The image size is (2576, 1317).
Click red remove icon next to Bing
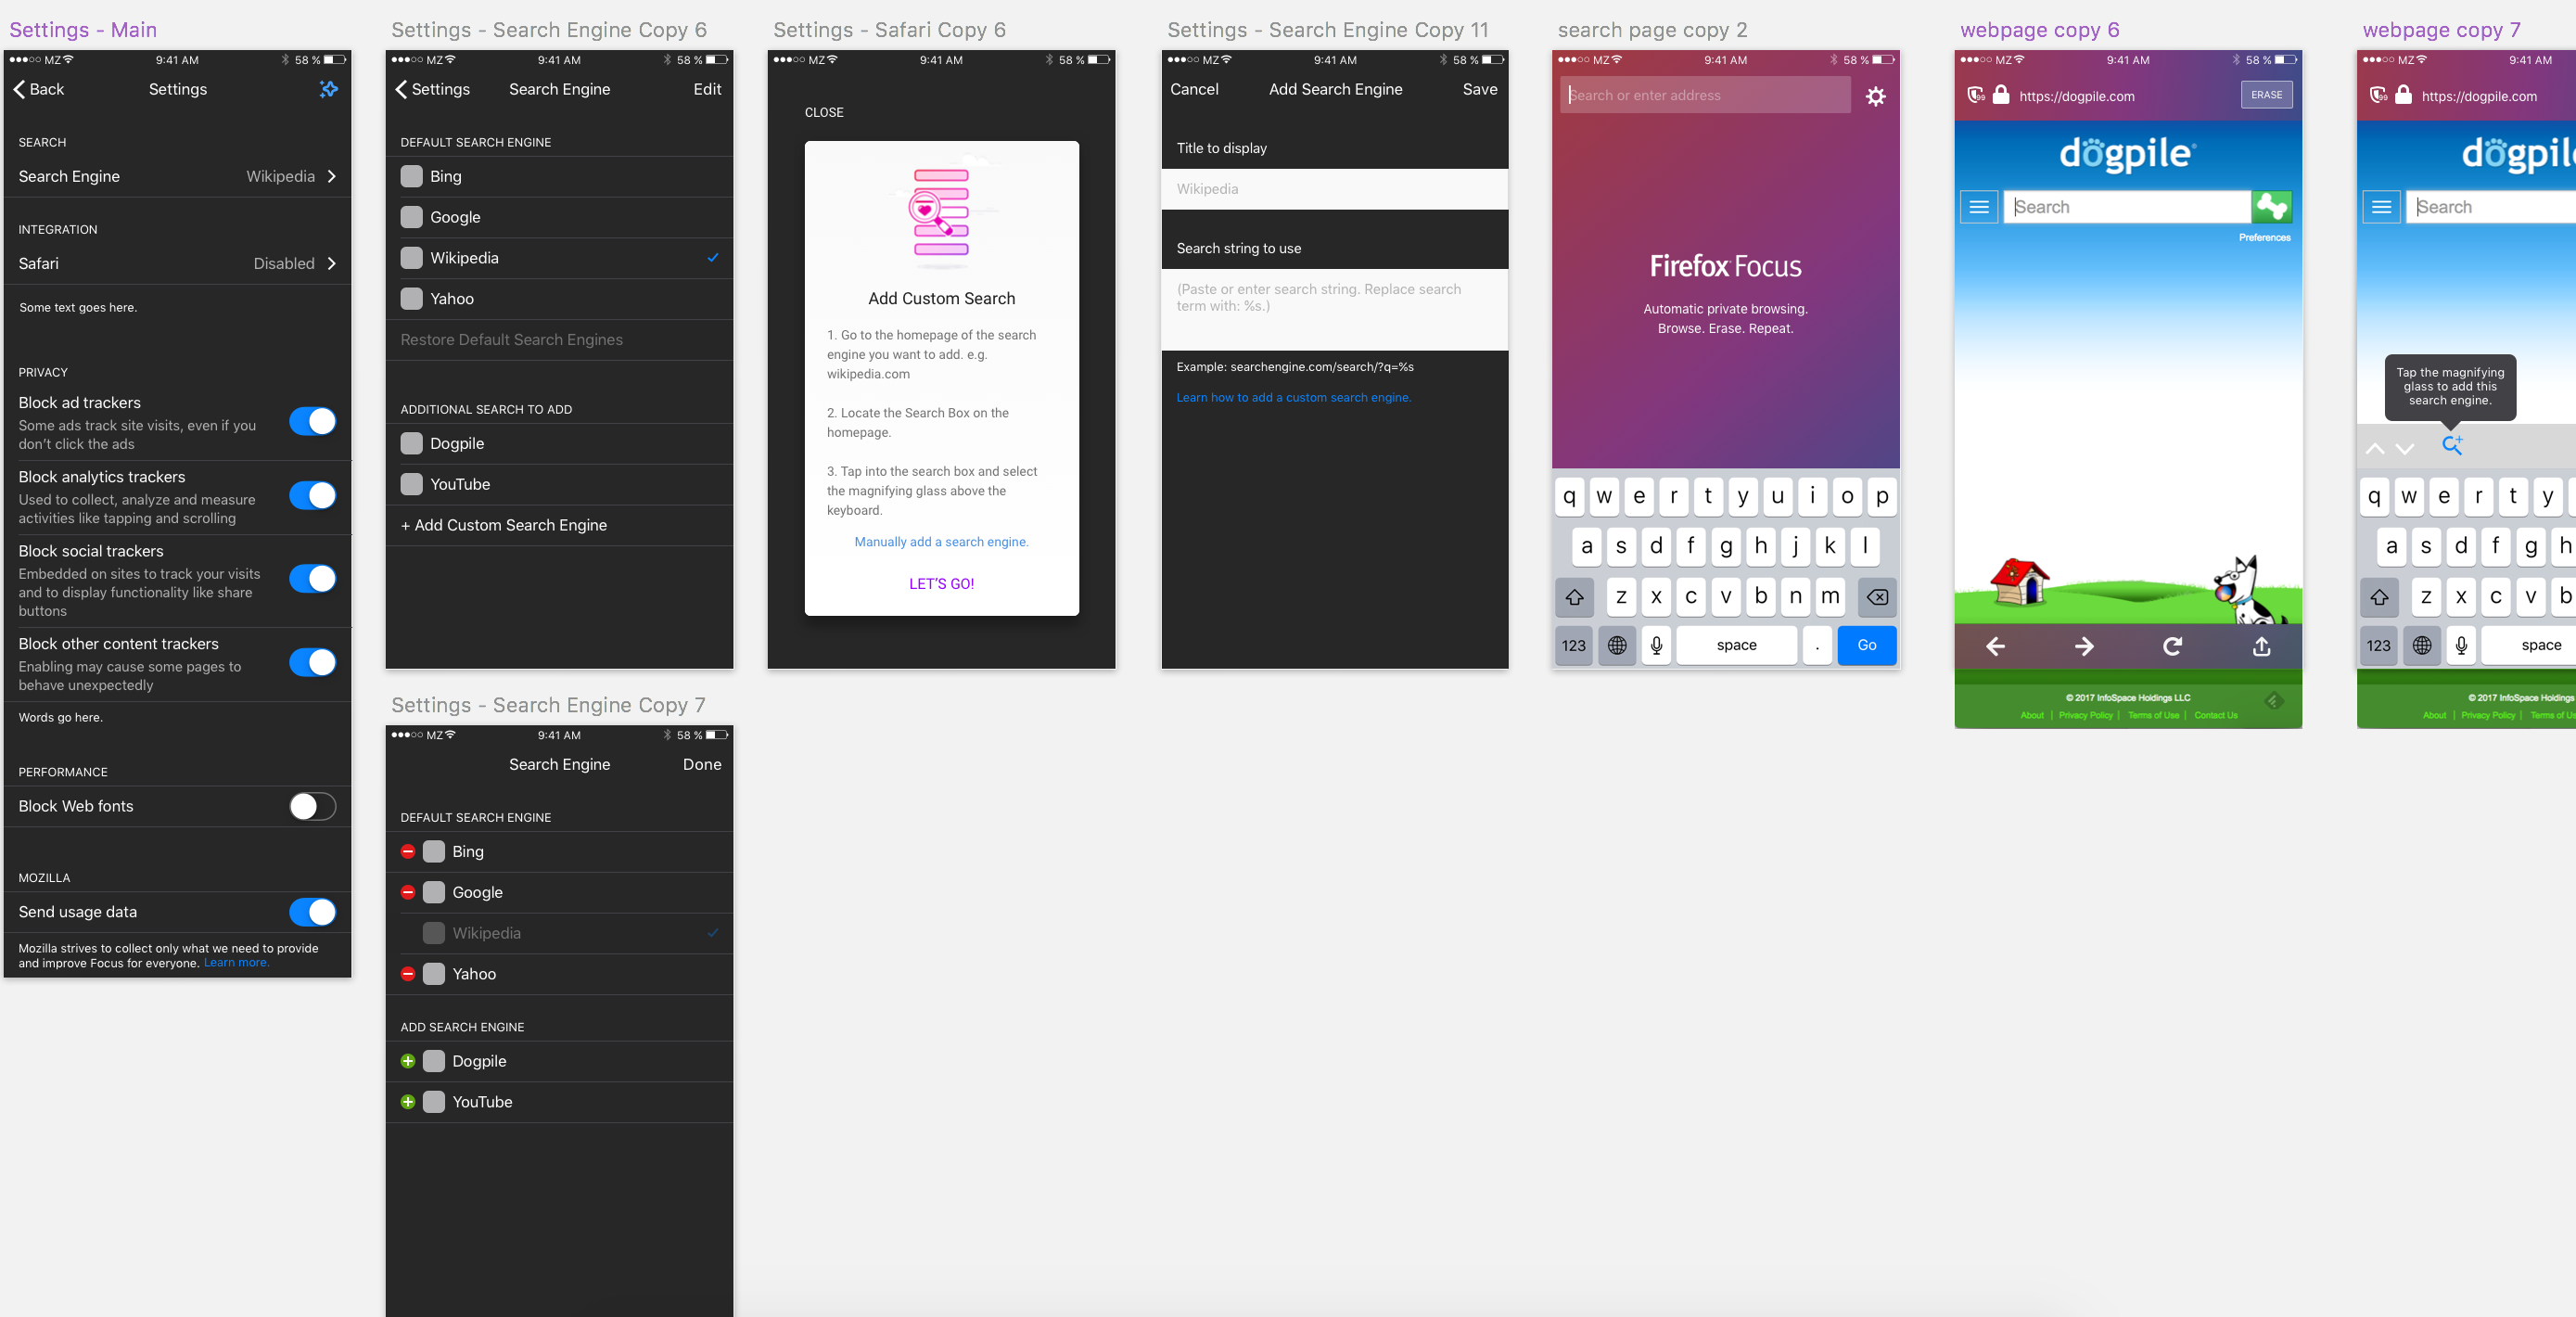click(x=408, y=851)
